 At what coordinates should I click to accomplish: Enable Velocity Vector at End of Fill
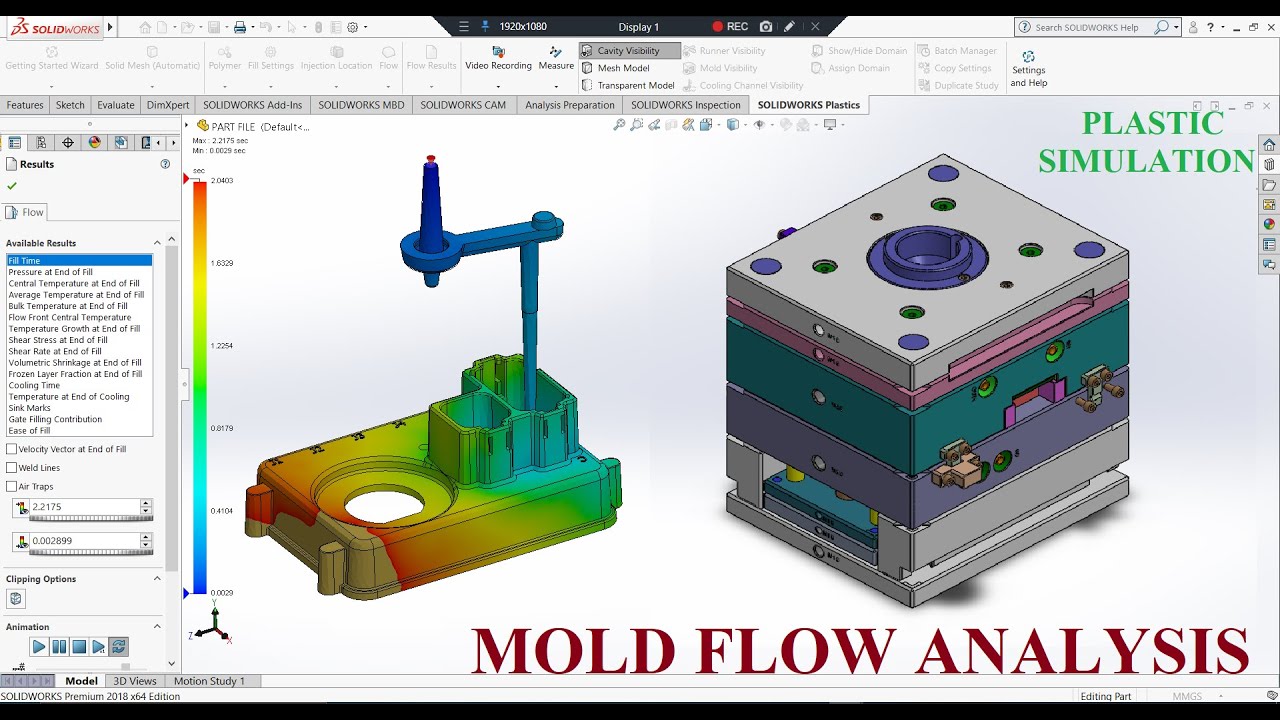12,449
